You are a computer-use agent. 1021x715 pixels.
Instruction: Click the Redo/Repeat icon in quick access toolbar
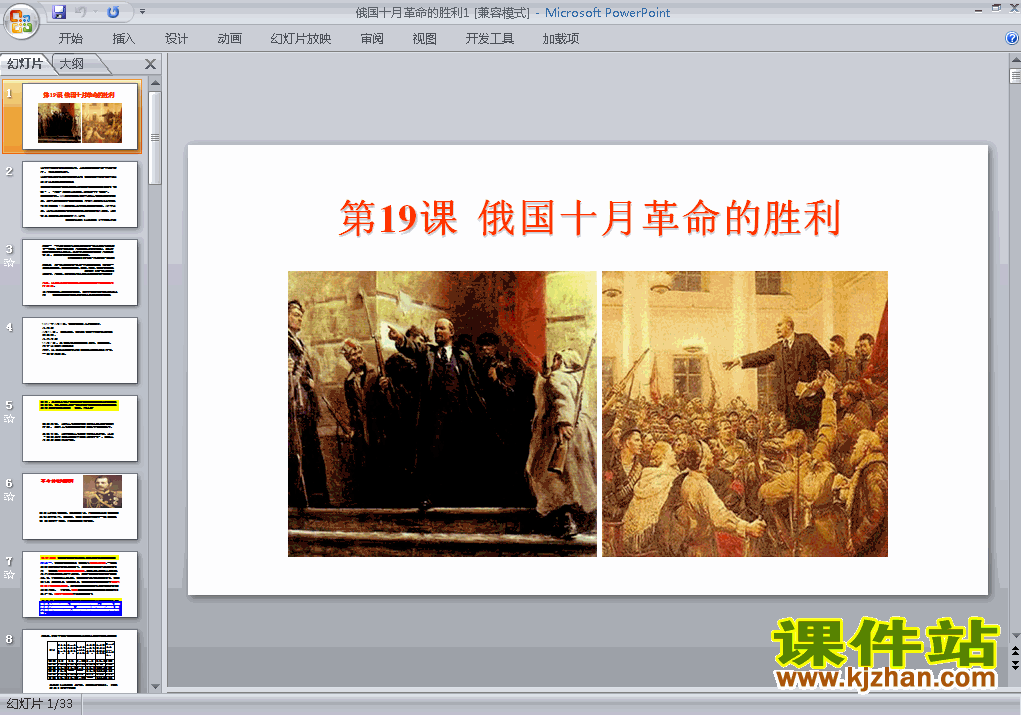[x=113, y=12]
